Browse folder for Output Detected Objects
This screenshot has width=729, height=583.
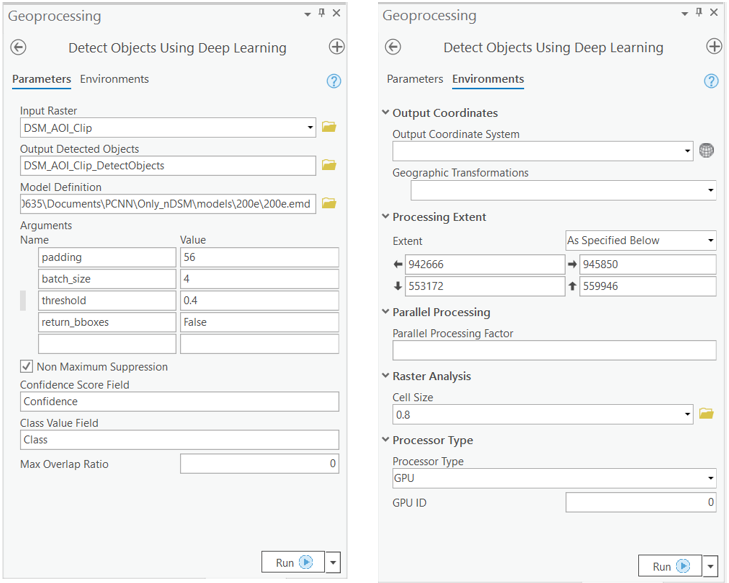point(329,166)
